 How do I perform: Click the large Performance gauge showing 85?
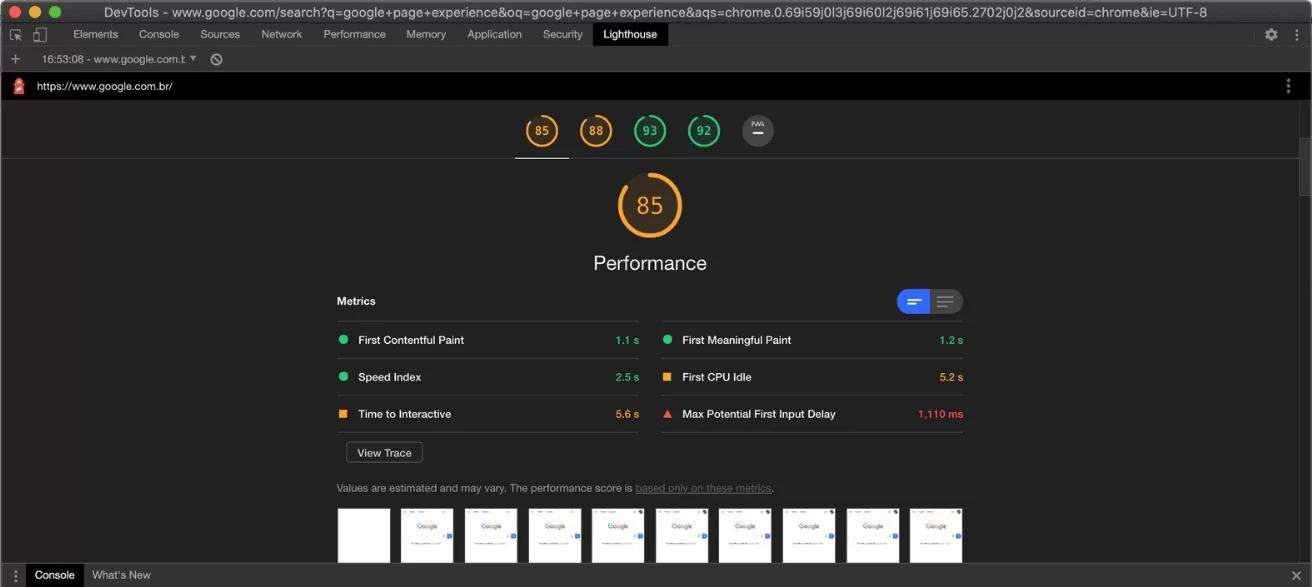[650, 205]
